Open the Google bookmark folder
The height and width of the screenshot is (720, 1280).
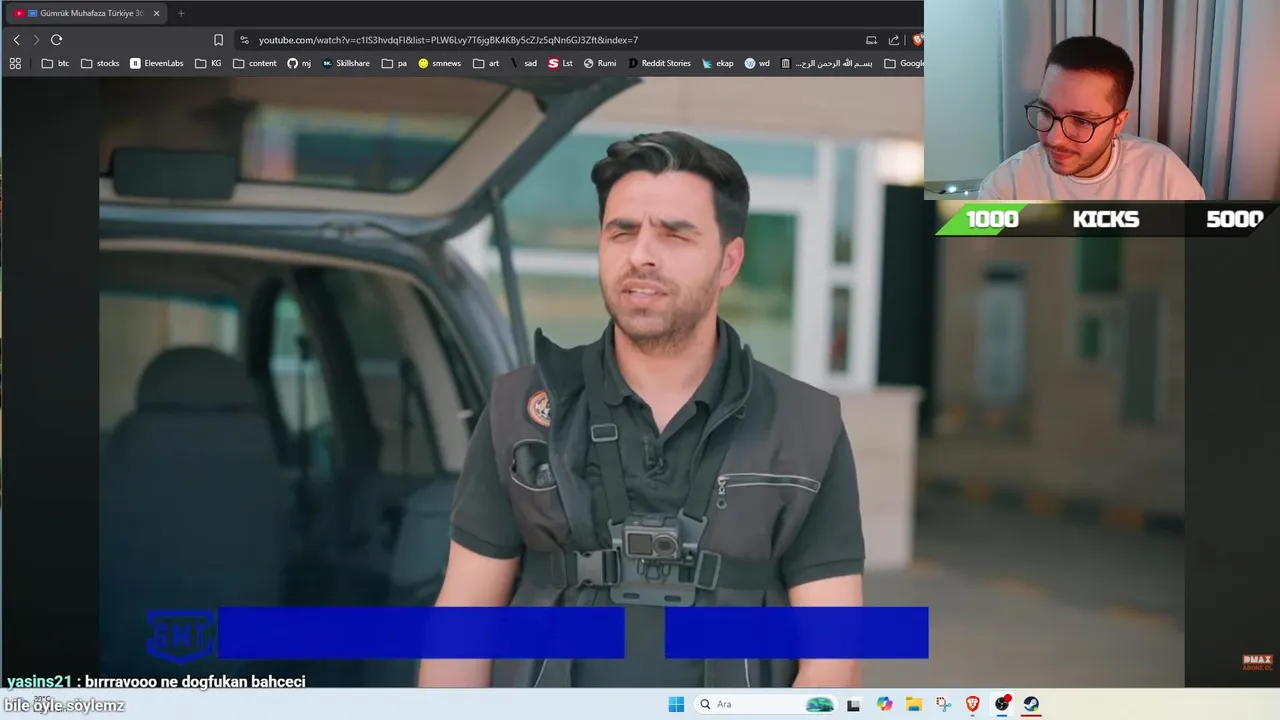[904, 63]
